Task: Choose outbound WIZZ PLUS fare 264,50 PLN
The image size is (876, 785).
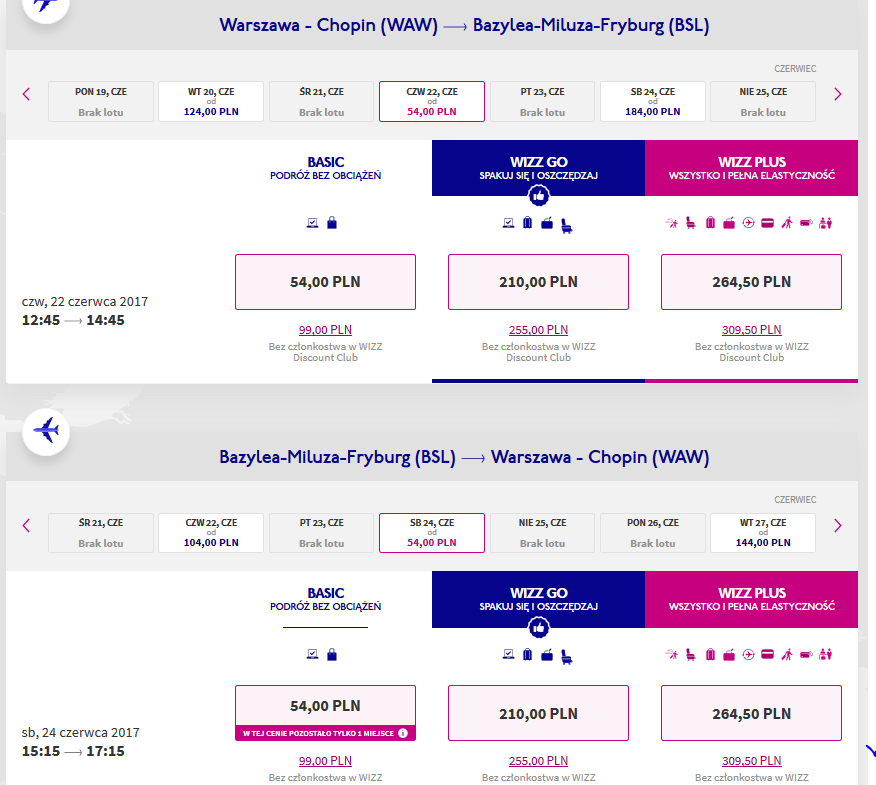Action: (x=751, y=282)
